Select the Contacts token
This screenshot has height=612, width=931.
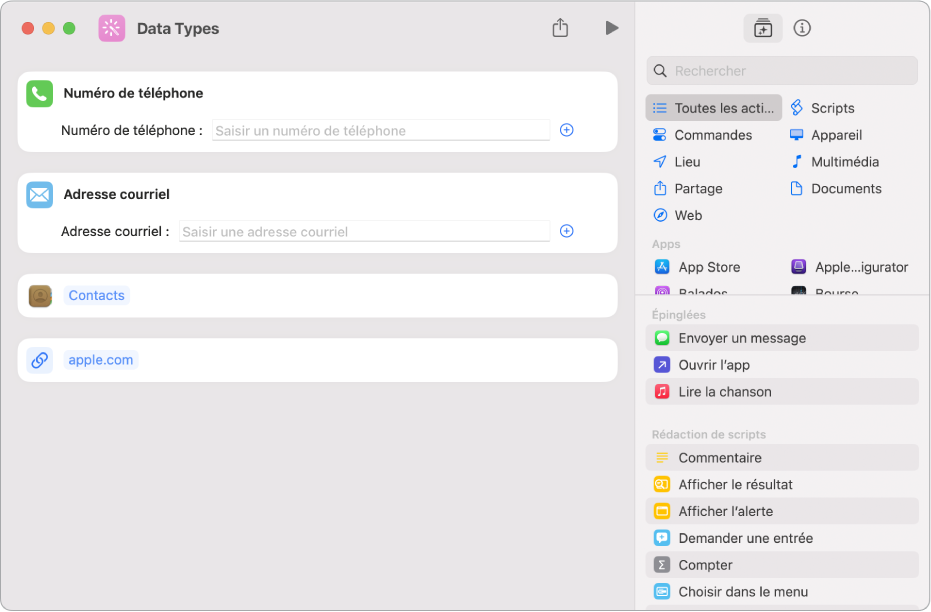96,296
